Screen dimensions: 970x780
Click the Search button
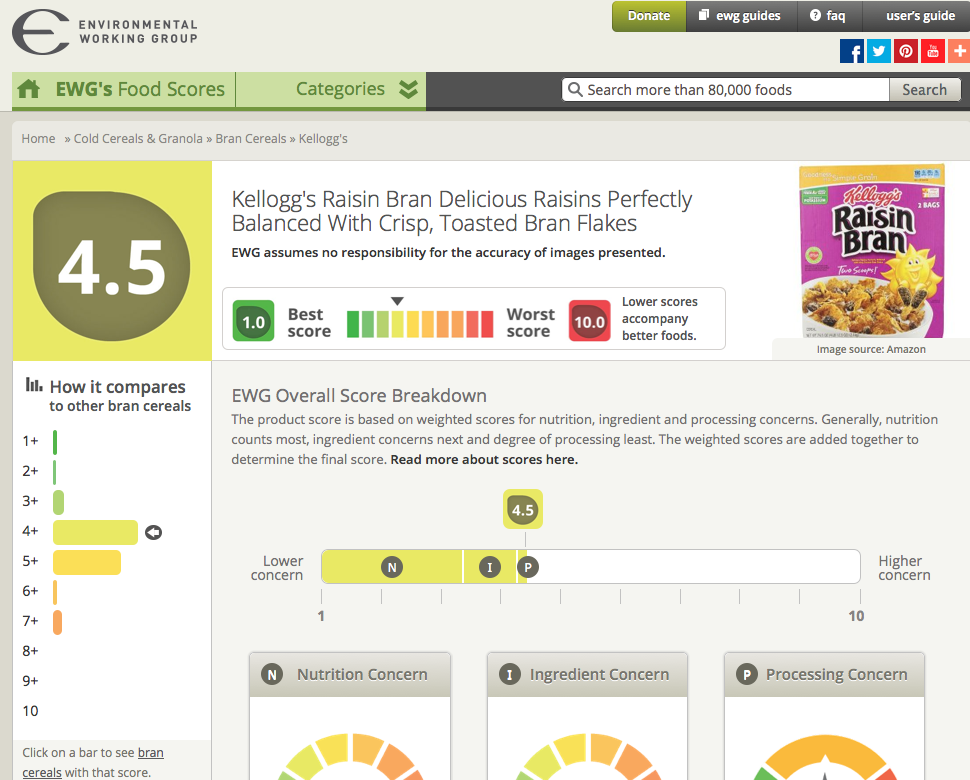tap(924, 90)
